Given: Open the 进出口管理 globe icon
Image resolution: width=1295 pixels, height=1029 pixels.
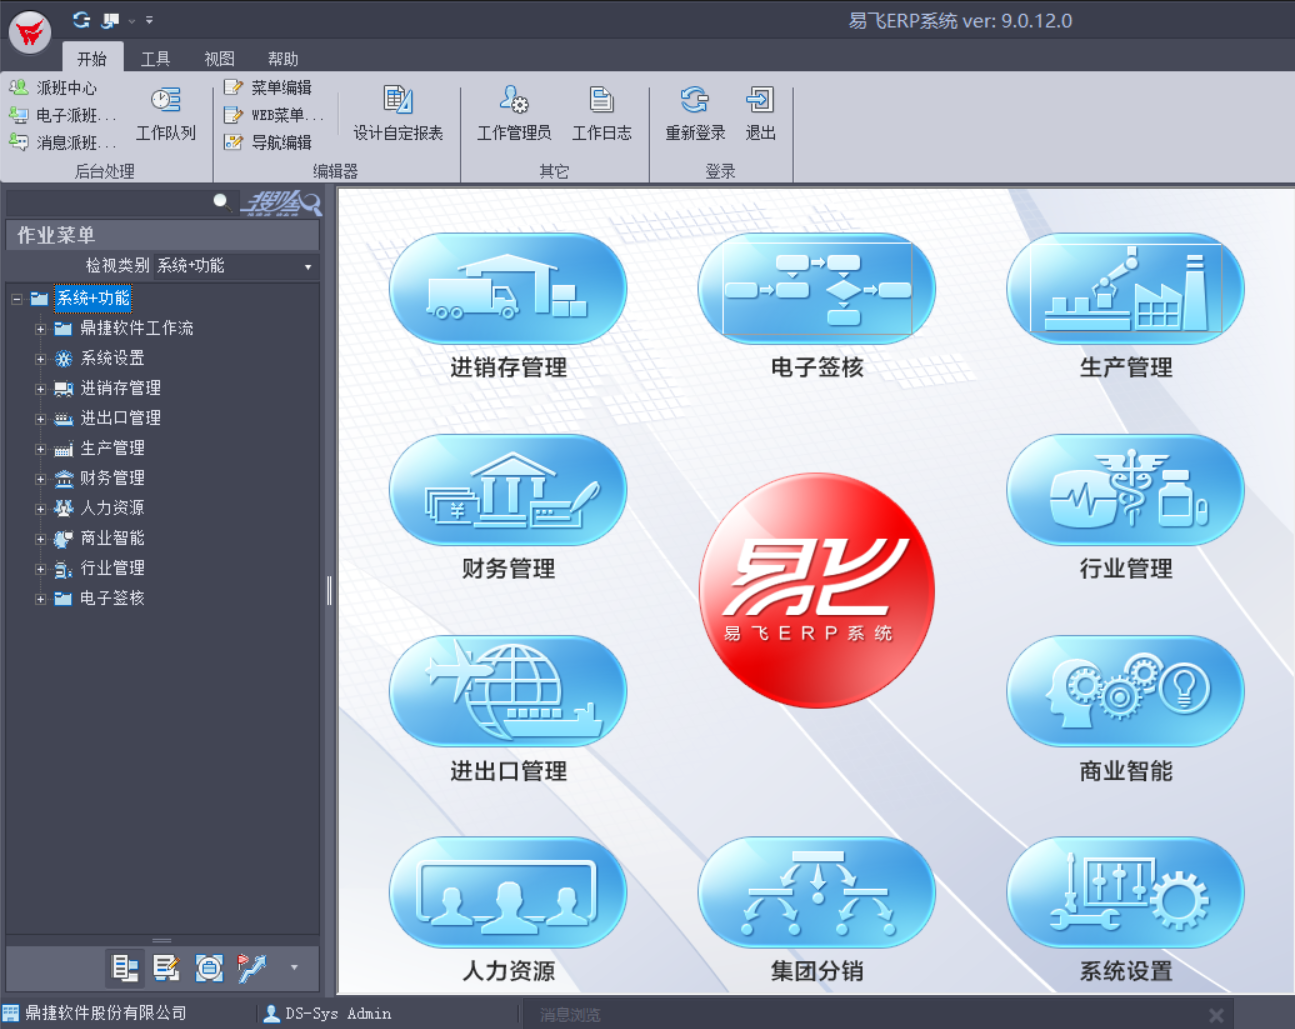Looking at the screenshot, I should (x=508, y=692).
